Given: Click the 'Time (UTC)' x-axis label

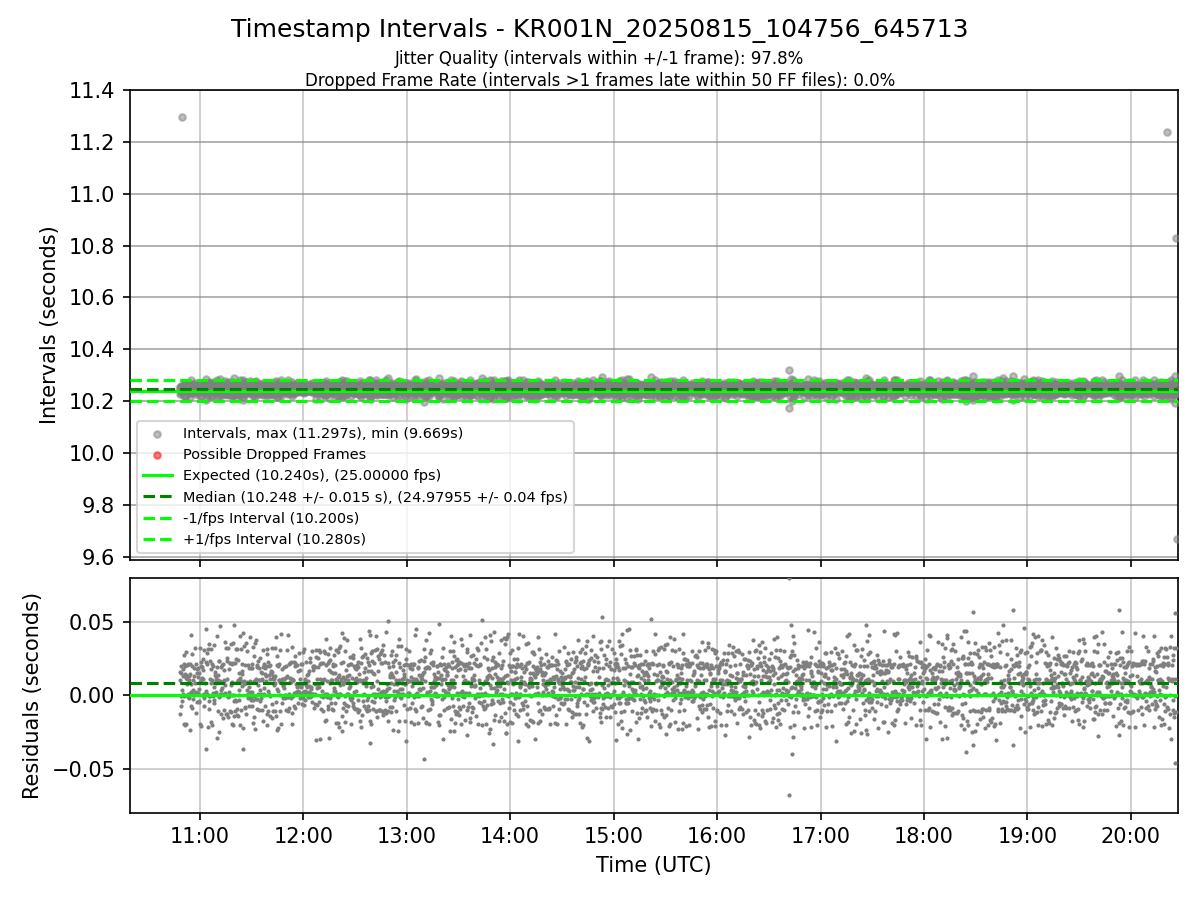Looking at the screenshot, I should (x=653, y=865).
